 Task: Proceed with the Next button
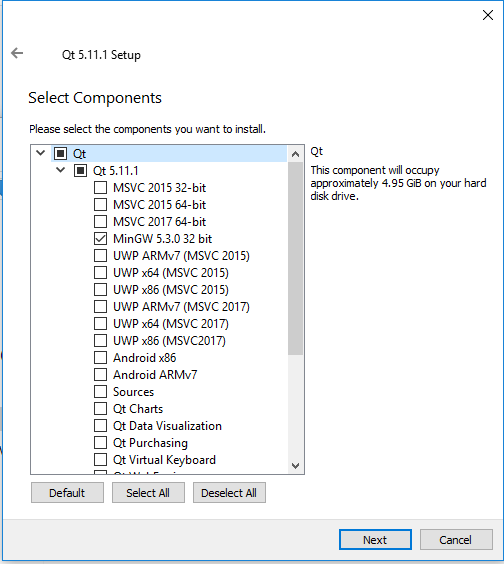pos(375,539)
